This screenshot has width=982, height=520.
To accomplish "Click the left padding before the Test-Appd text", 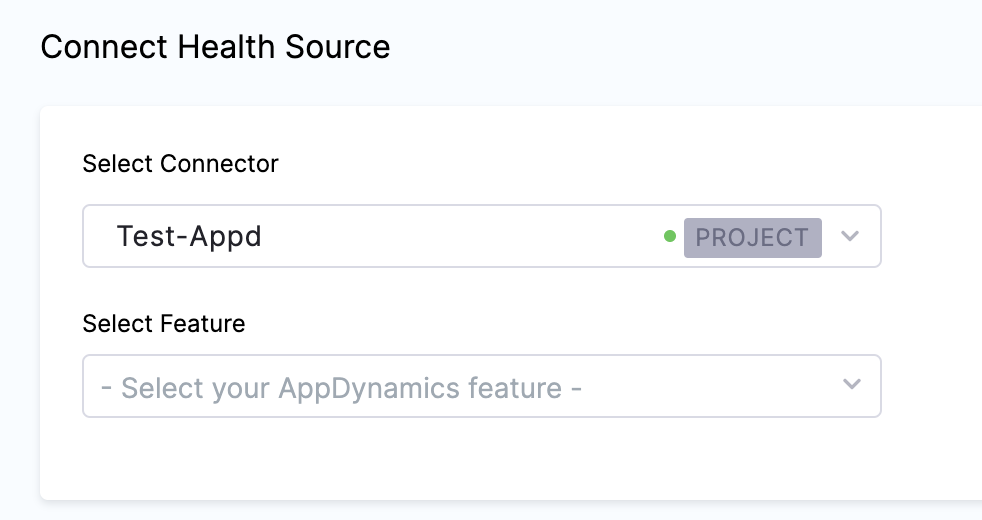I will tap(99, 237).
